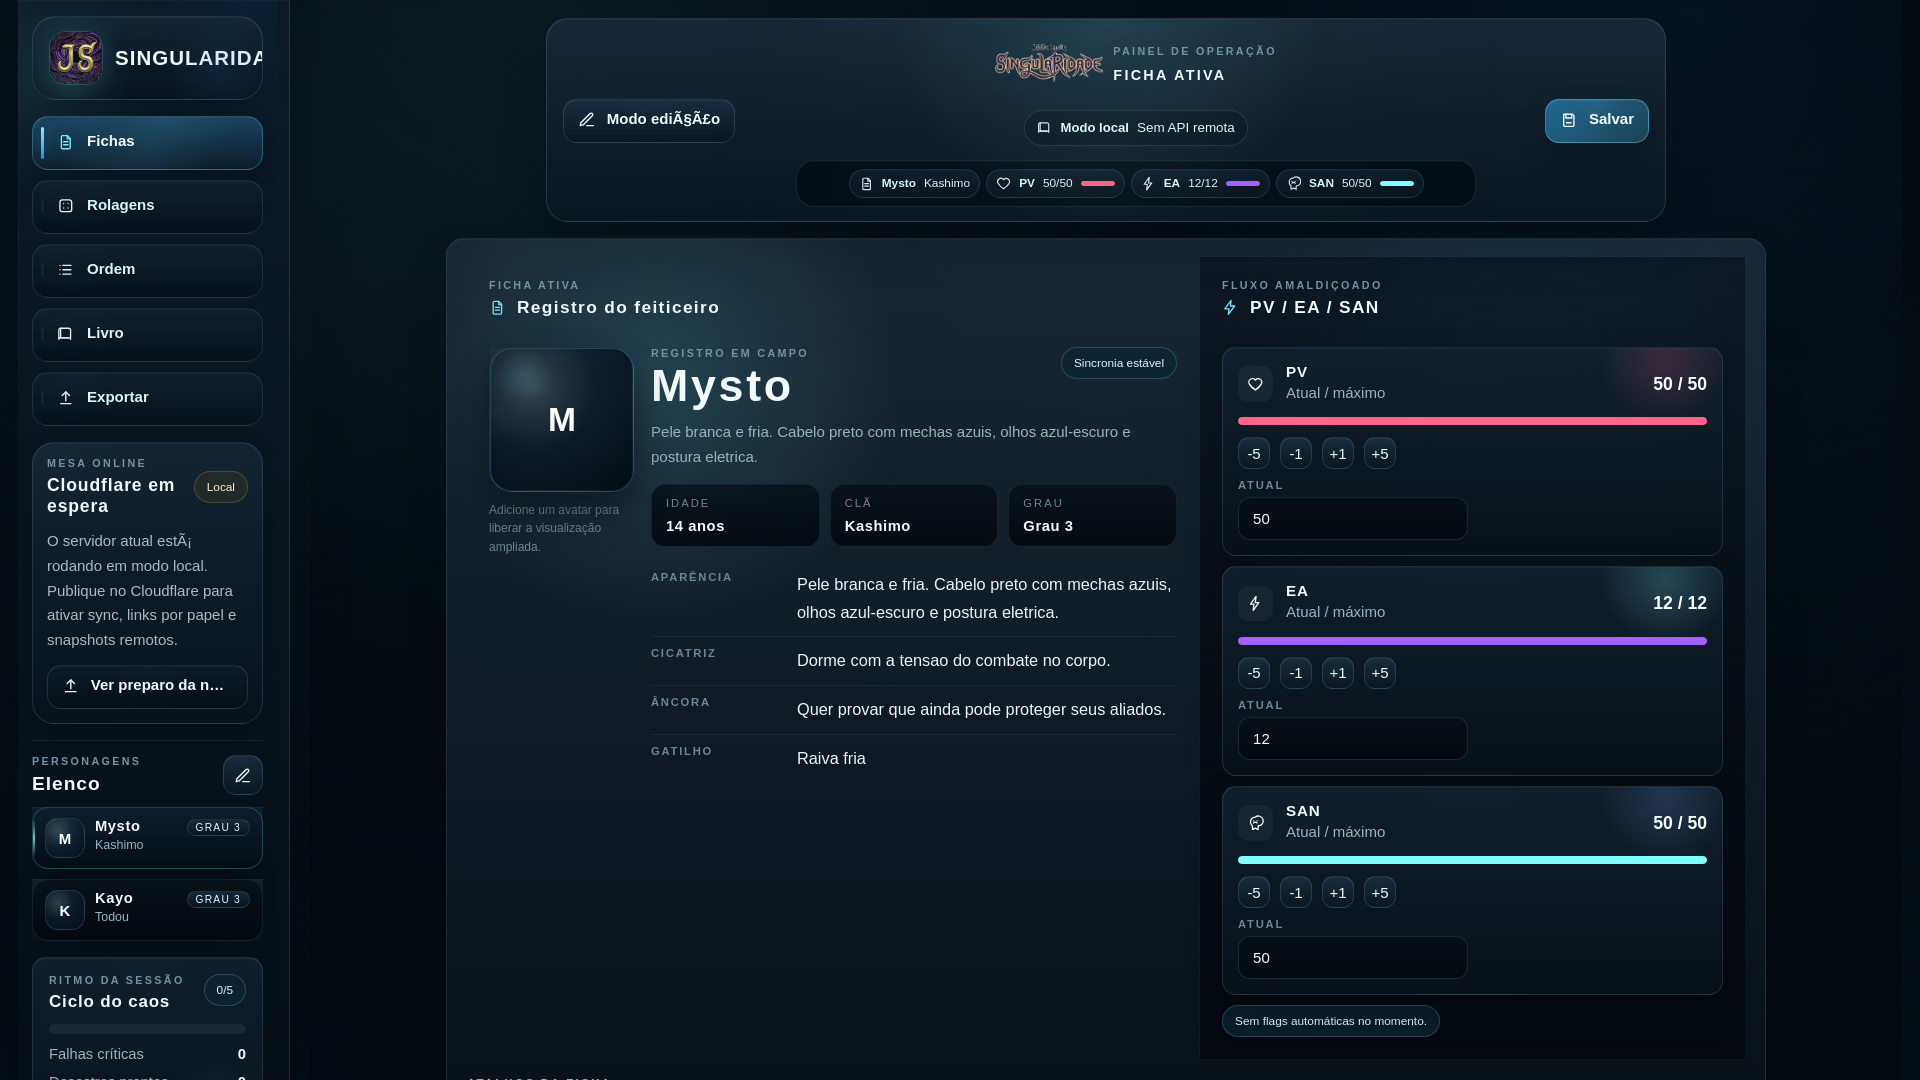Open the Fichas menu item
Image resolution: width=1920 pixels, height=1080 pixels.
[x=147, y=142]
